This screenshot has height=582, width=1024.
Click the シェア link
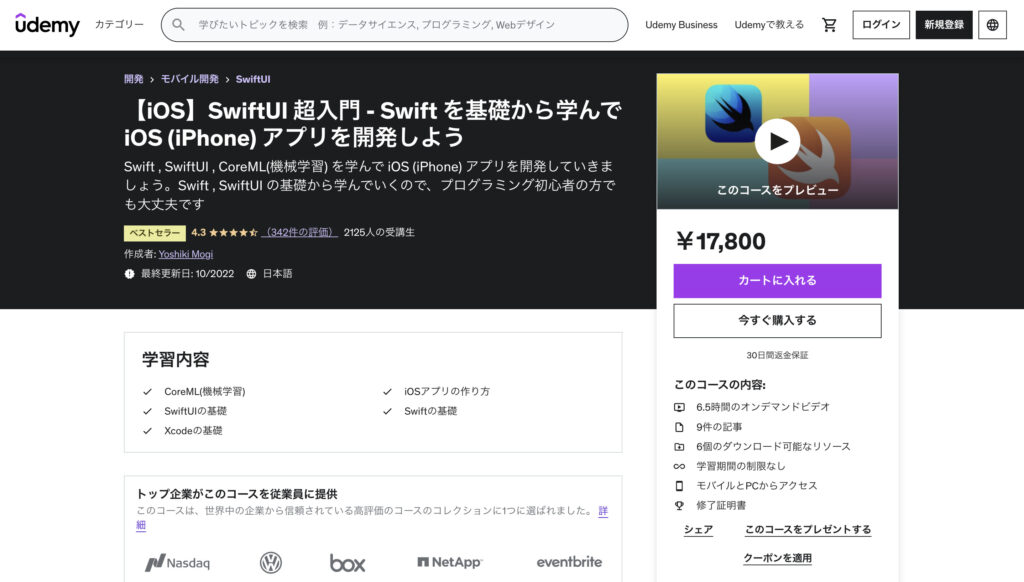pyautogui.click(x=698, y=530)
